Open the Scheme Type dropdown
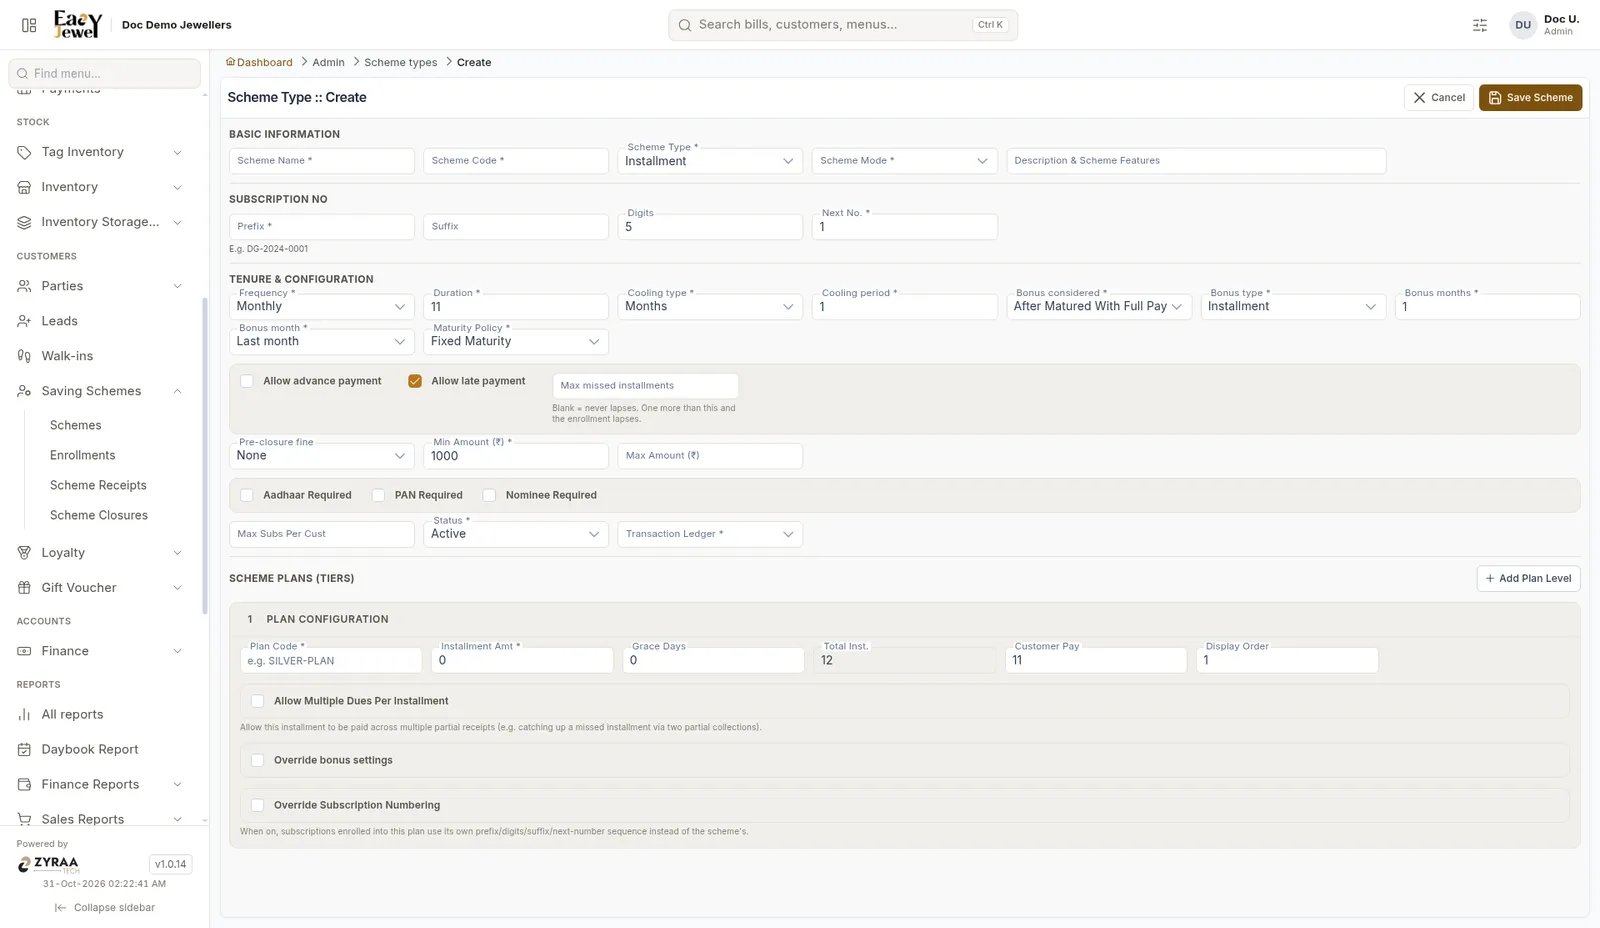 (710, 161)
